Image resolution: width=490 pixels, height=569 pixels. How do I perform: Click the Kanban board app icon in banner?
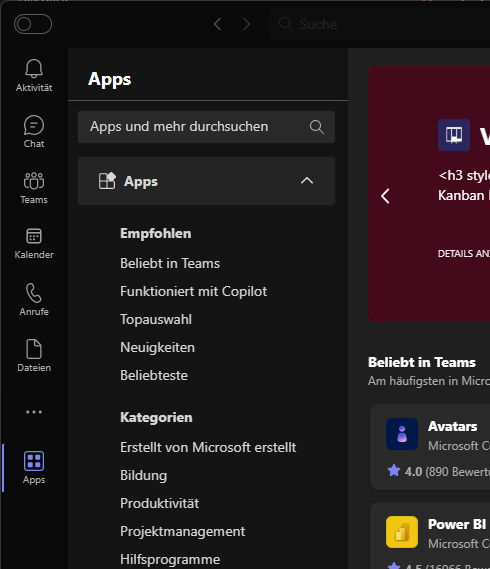pos(454,135)
